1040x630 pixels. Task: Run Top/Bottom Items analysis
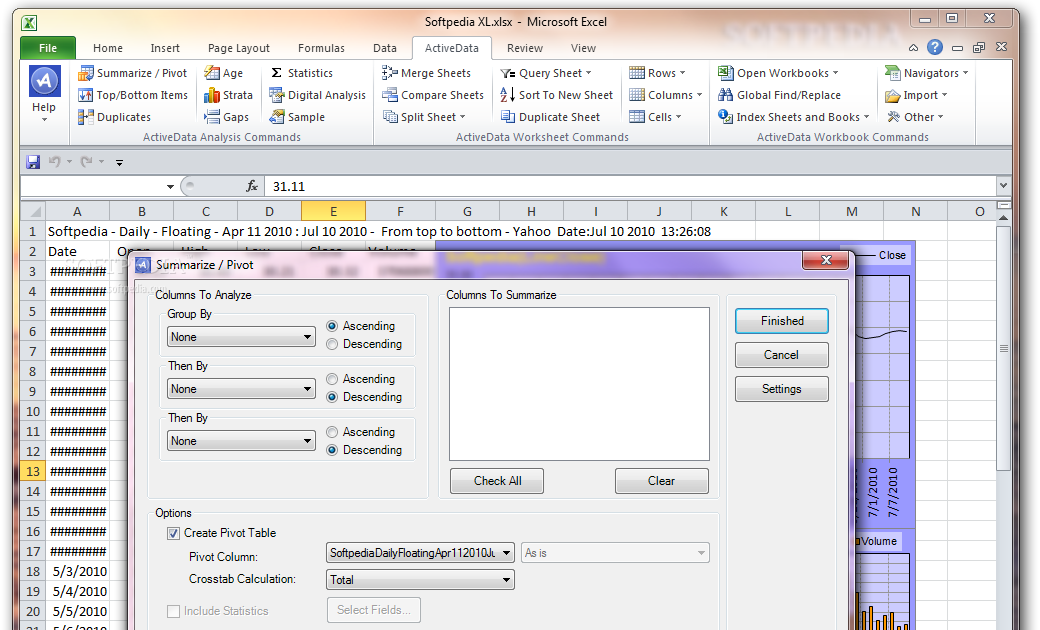[x=133, y=95]
